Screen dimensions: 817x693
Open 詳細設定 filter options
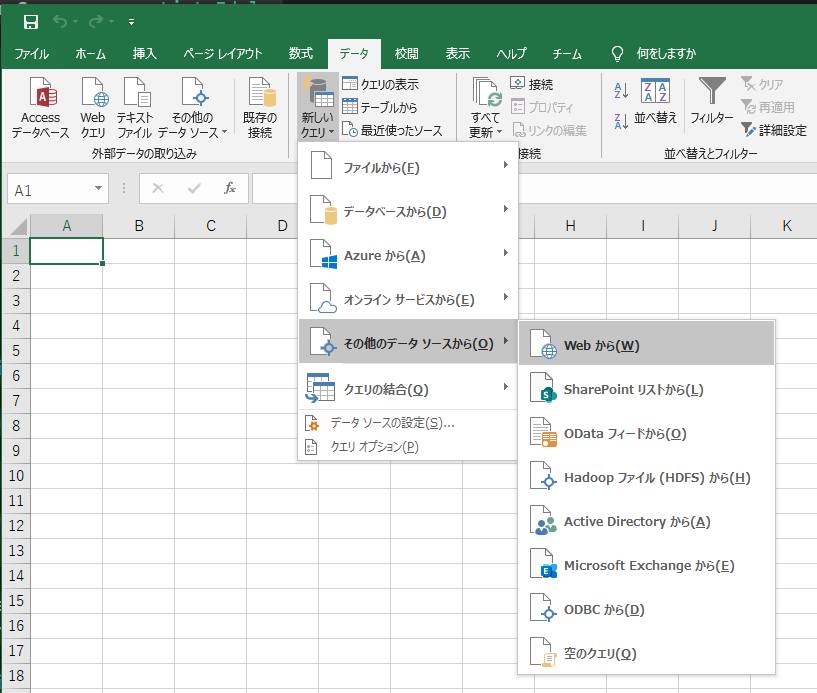[x=774, y=130]
